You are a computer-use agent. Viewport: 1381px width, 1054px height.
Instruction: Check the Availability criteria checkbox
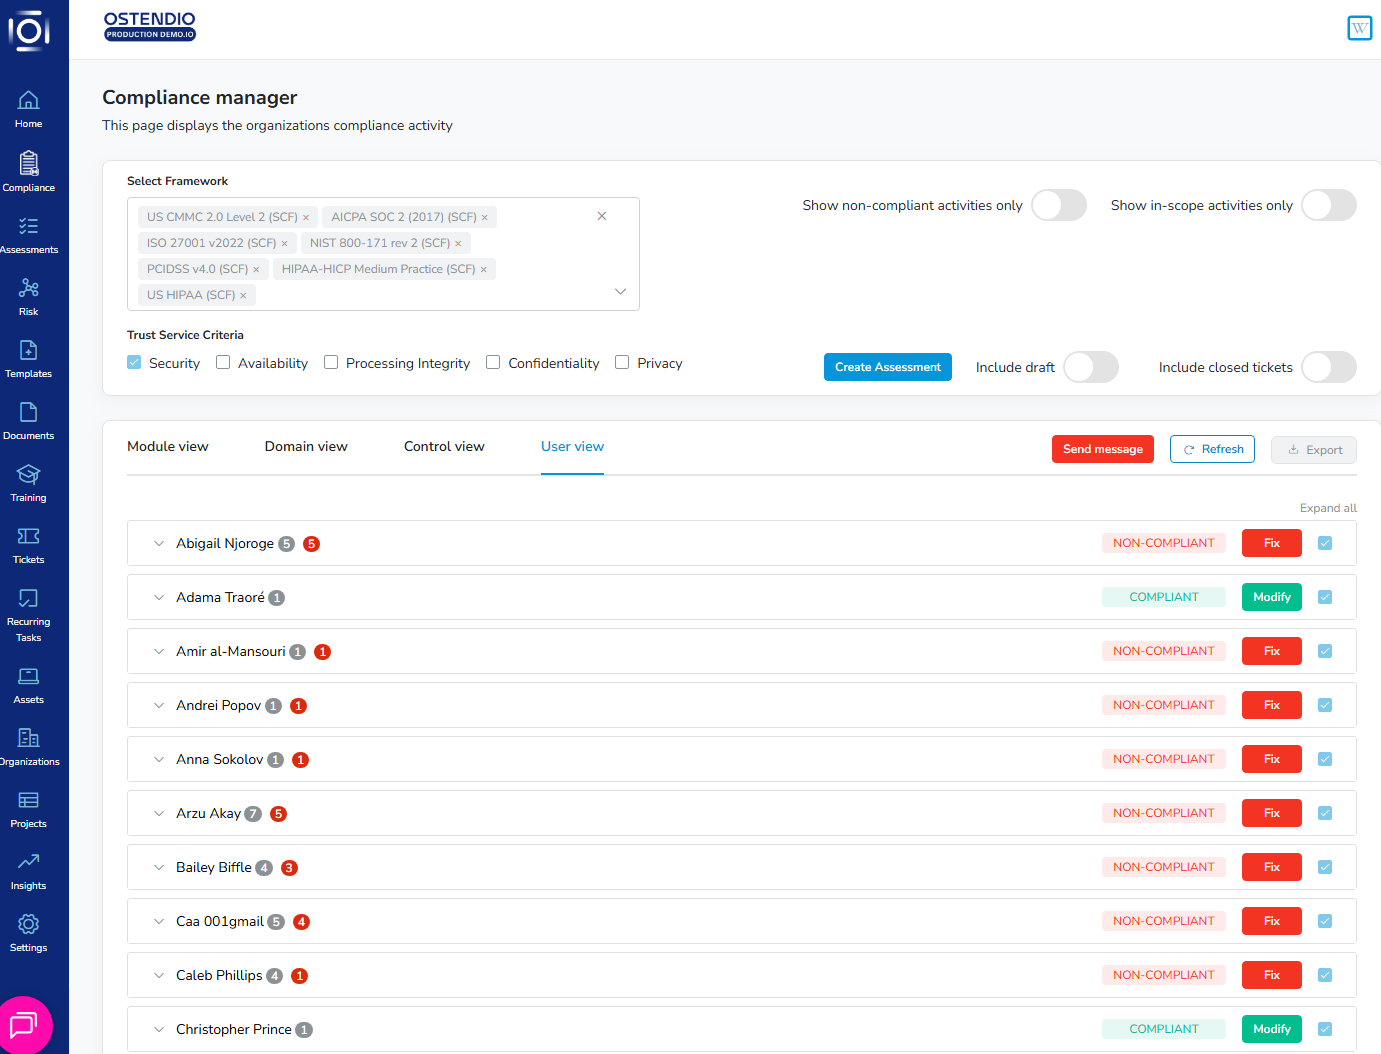tap(223, 363)
